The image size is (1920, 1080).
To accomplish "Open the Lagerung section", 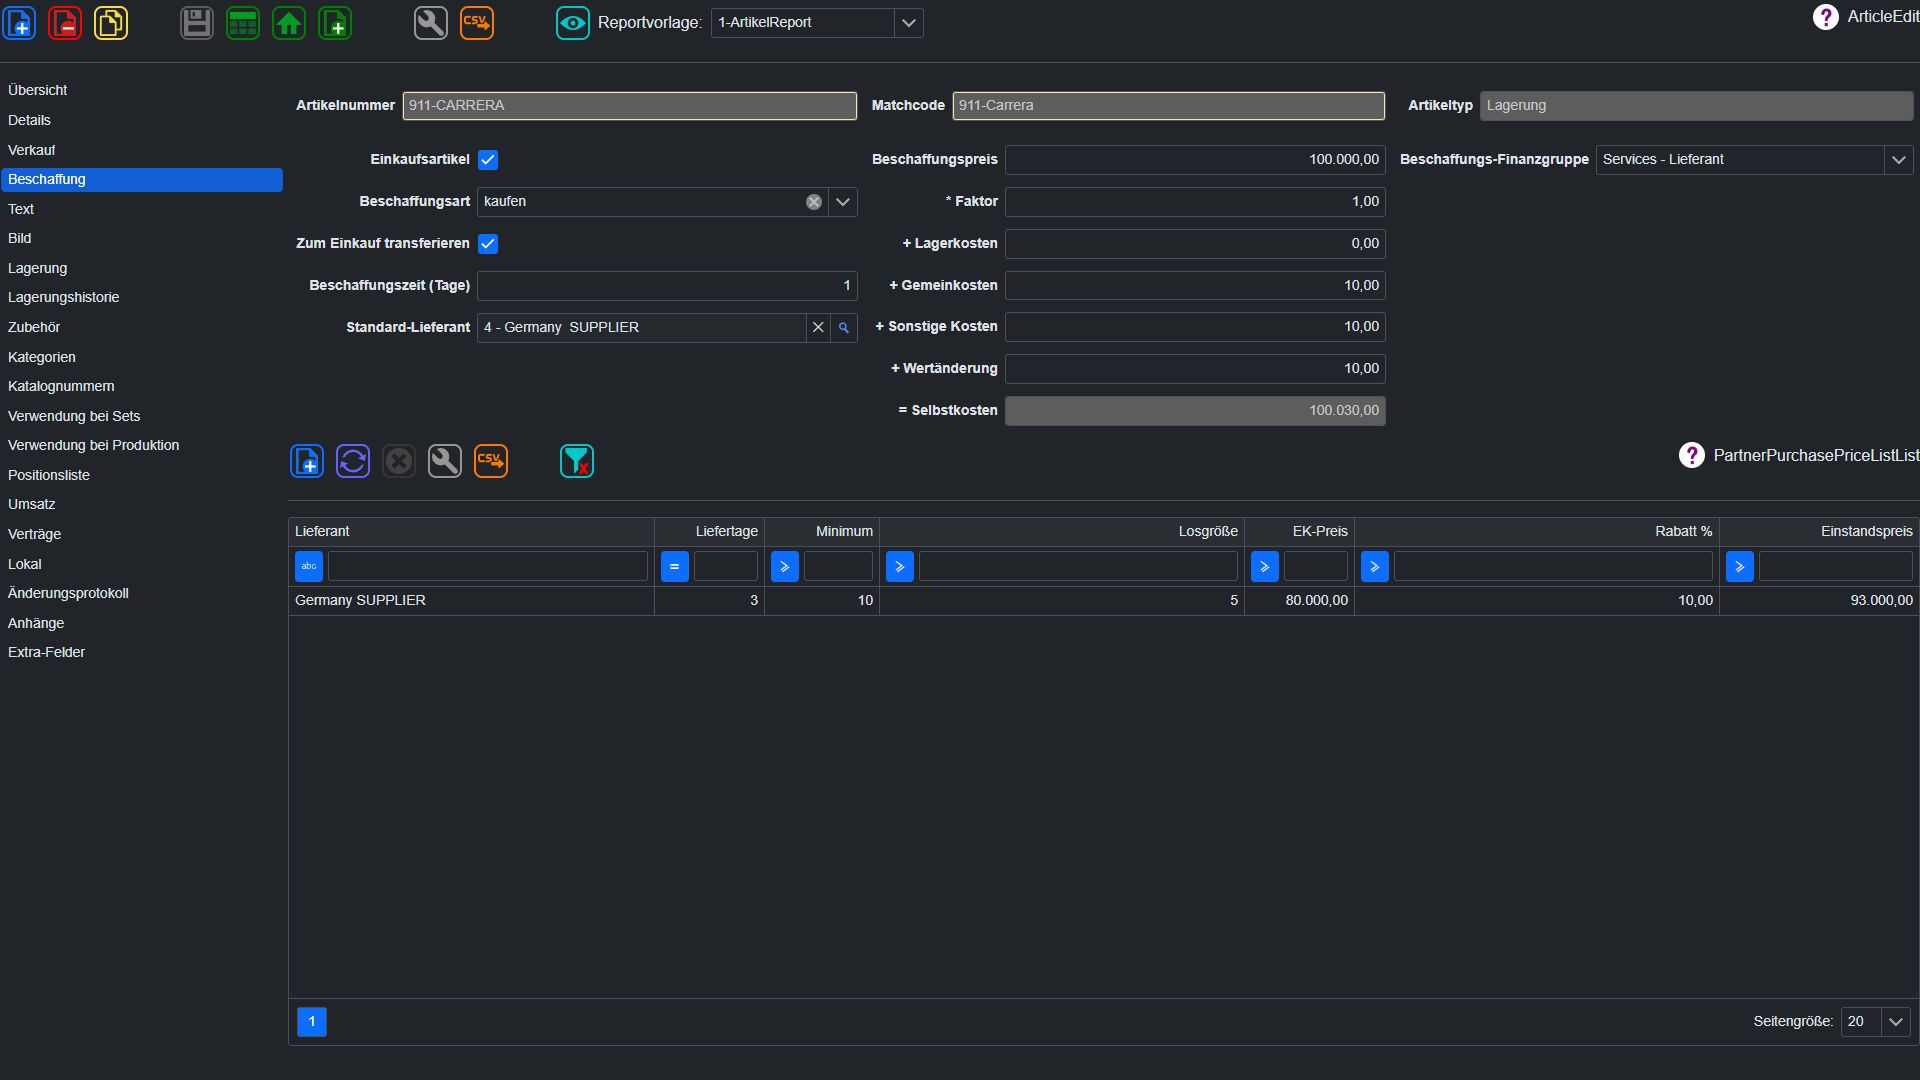I will point(38,269).
